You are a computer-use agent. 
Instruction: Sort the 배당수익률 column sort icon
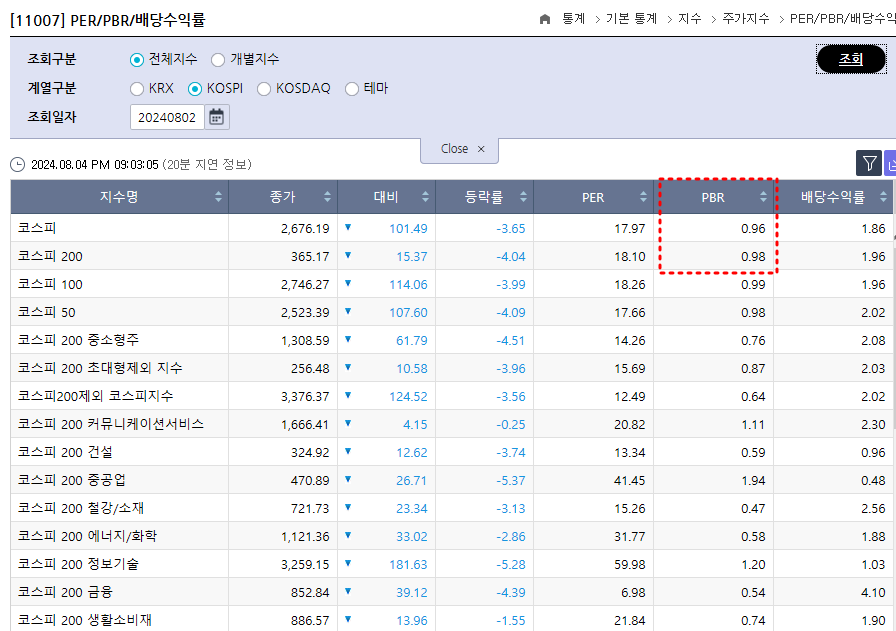coord(880,197)
